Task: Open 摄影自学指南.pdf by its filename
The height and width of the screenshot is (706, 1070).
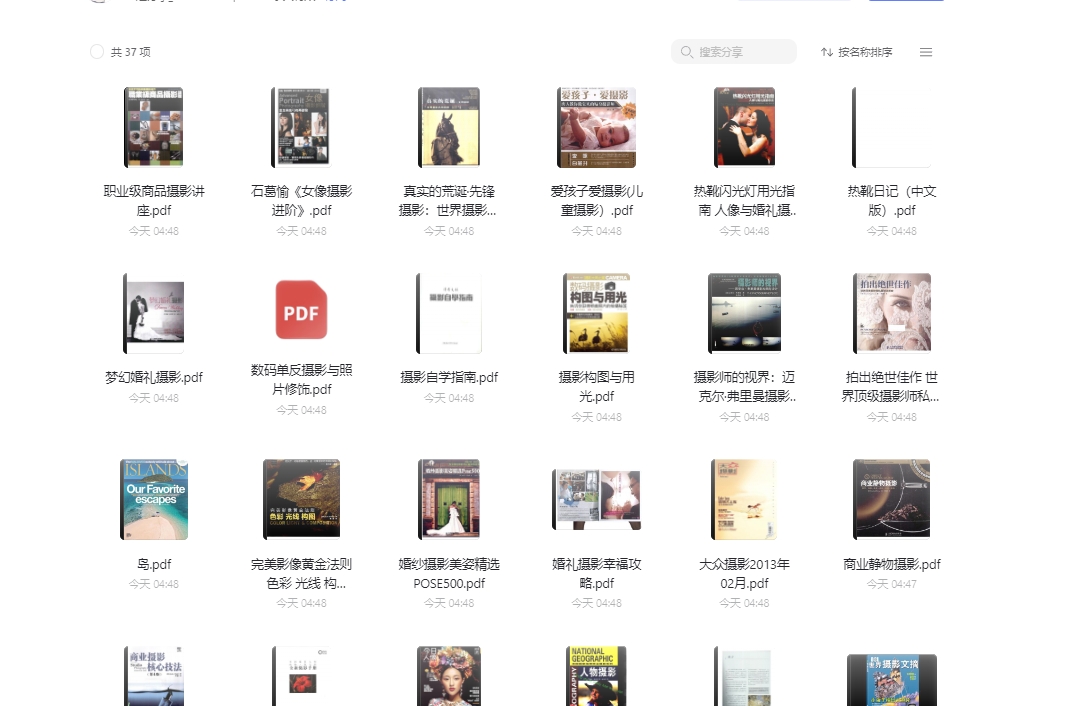Action: coord(449,378)
